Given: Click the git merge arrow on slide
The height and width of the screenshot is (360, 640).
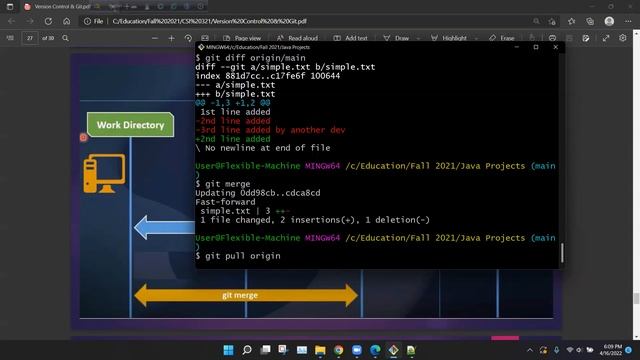Looking at the screenshot, I should pyautogui.click(x=246, y=295).
